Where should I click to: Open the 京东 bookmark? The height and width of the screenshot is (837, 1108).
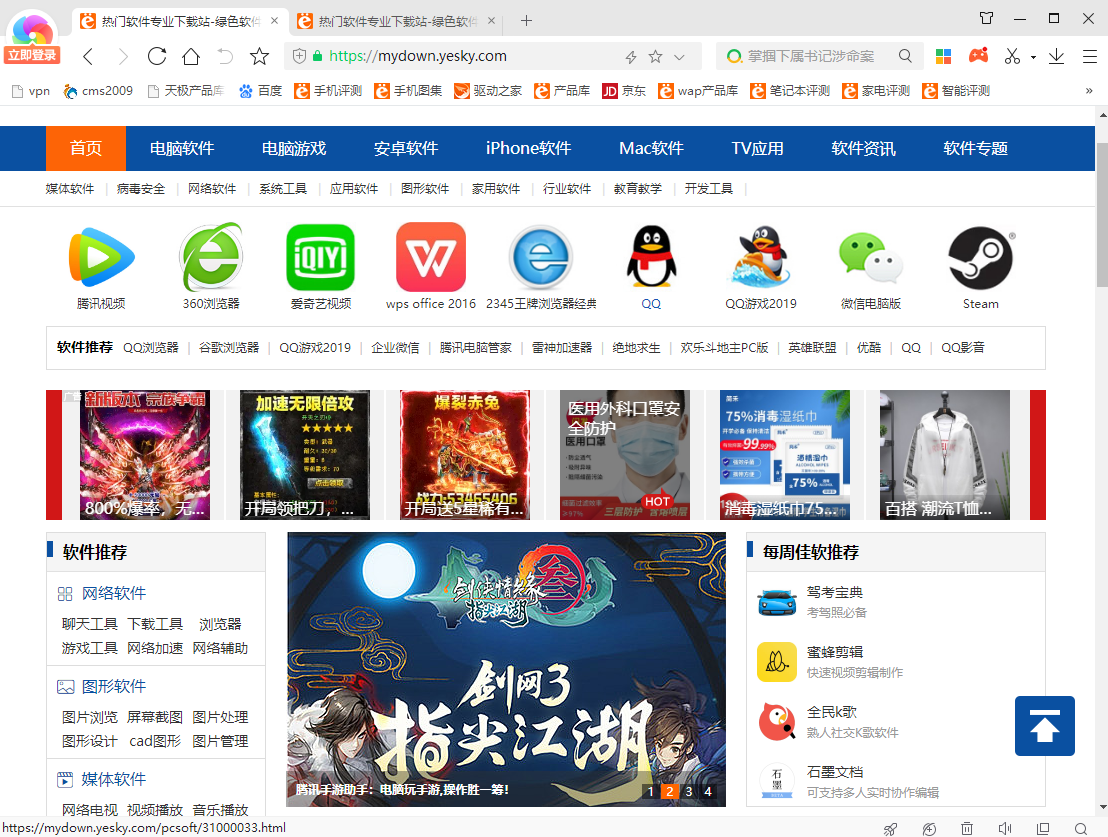[x=624, y=90]
